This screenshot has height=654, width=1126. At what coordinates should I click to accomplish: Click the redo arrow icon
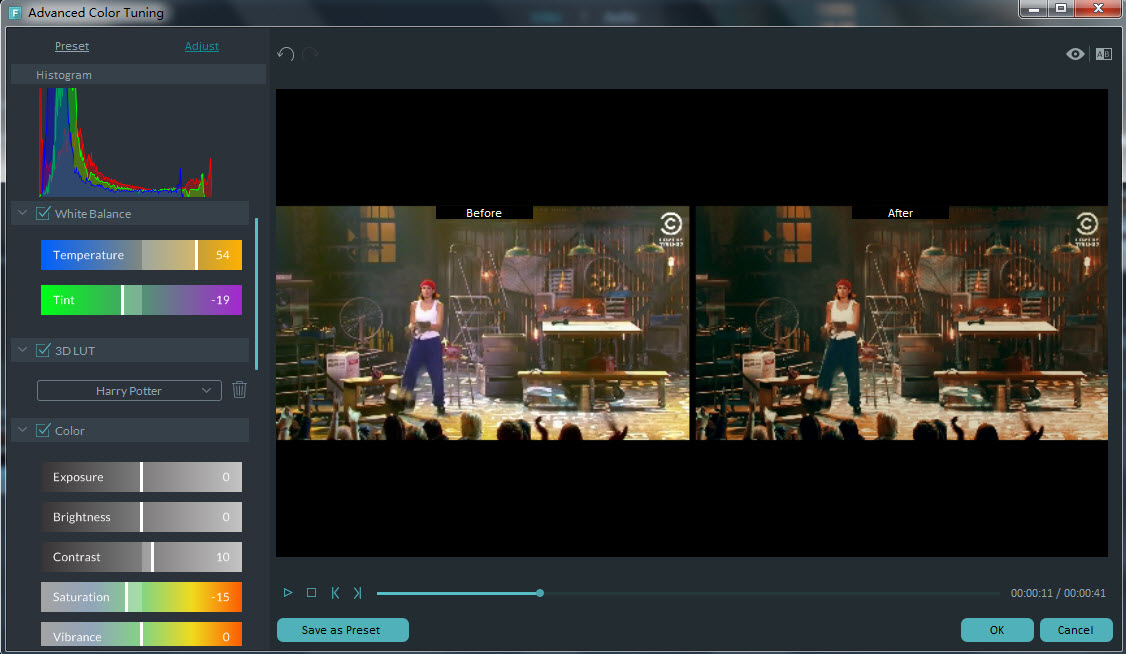(x=310, y=55)
